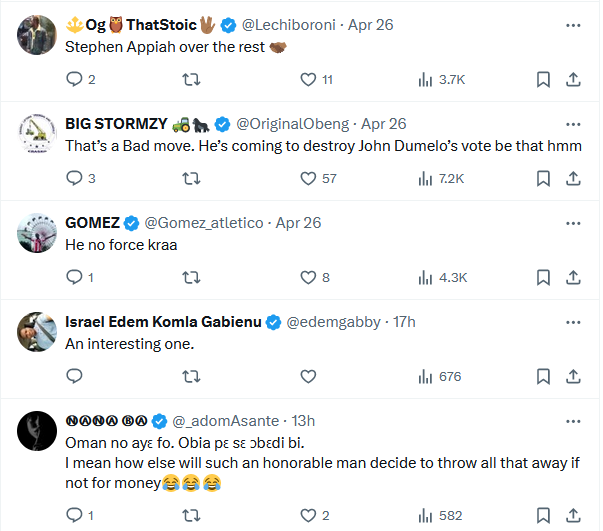View analytics on BIG STORMZY's 7.2K views

click(x=440, y=178)
